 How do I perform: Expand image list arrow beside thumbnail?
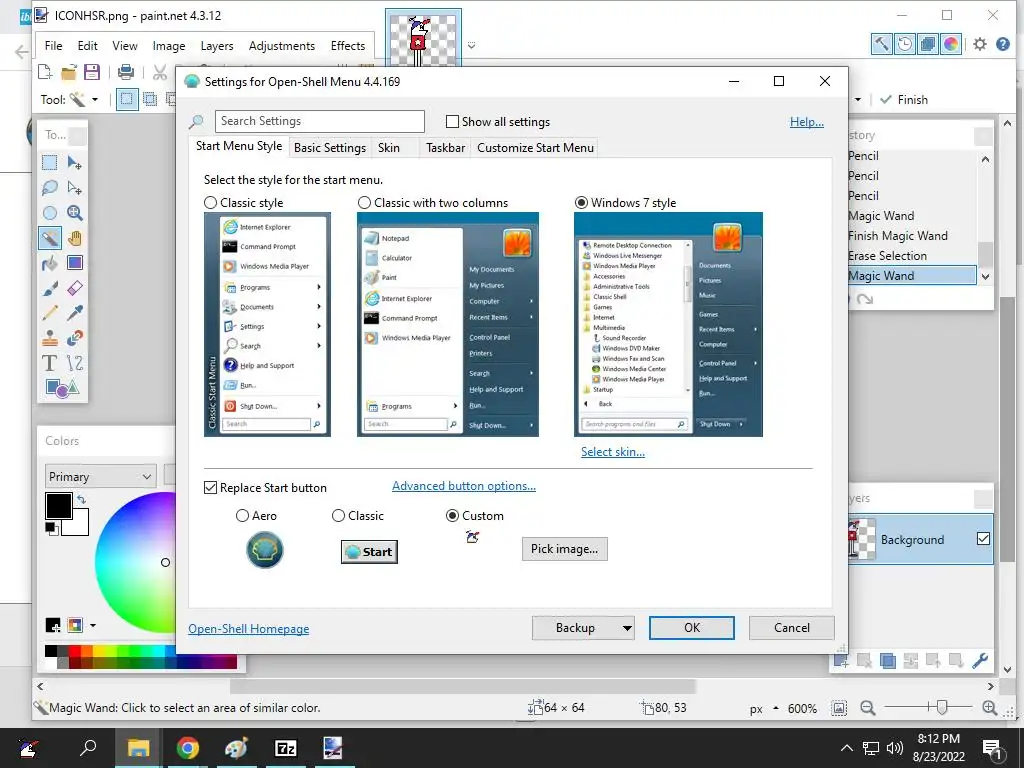472,46
